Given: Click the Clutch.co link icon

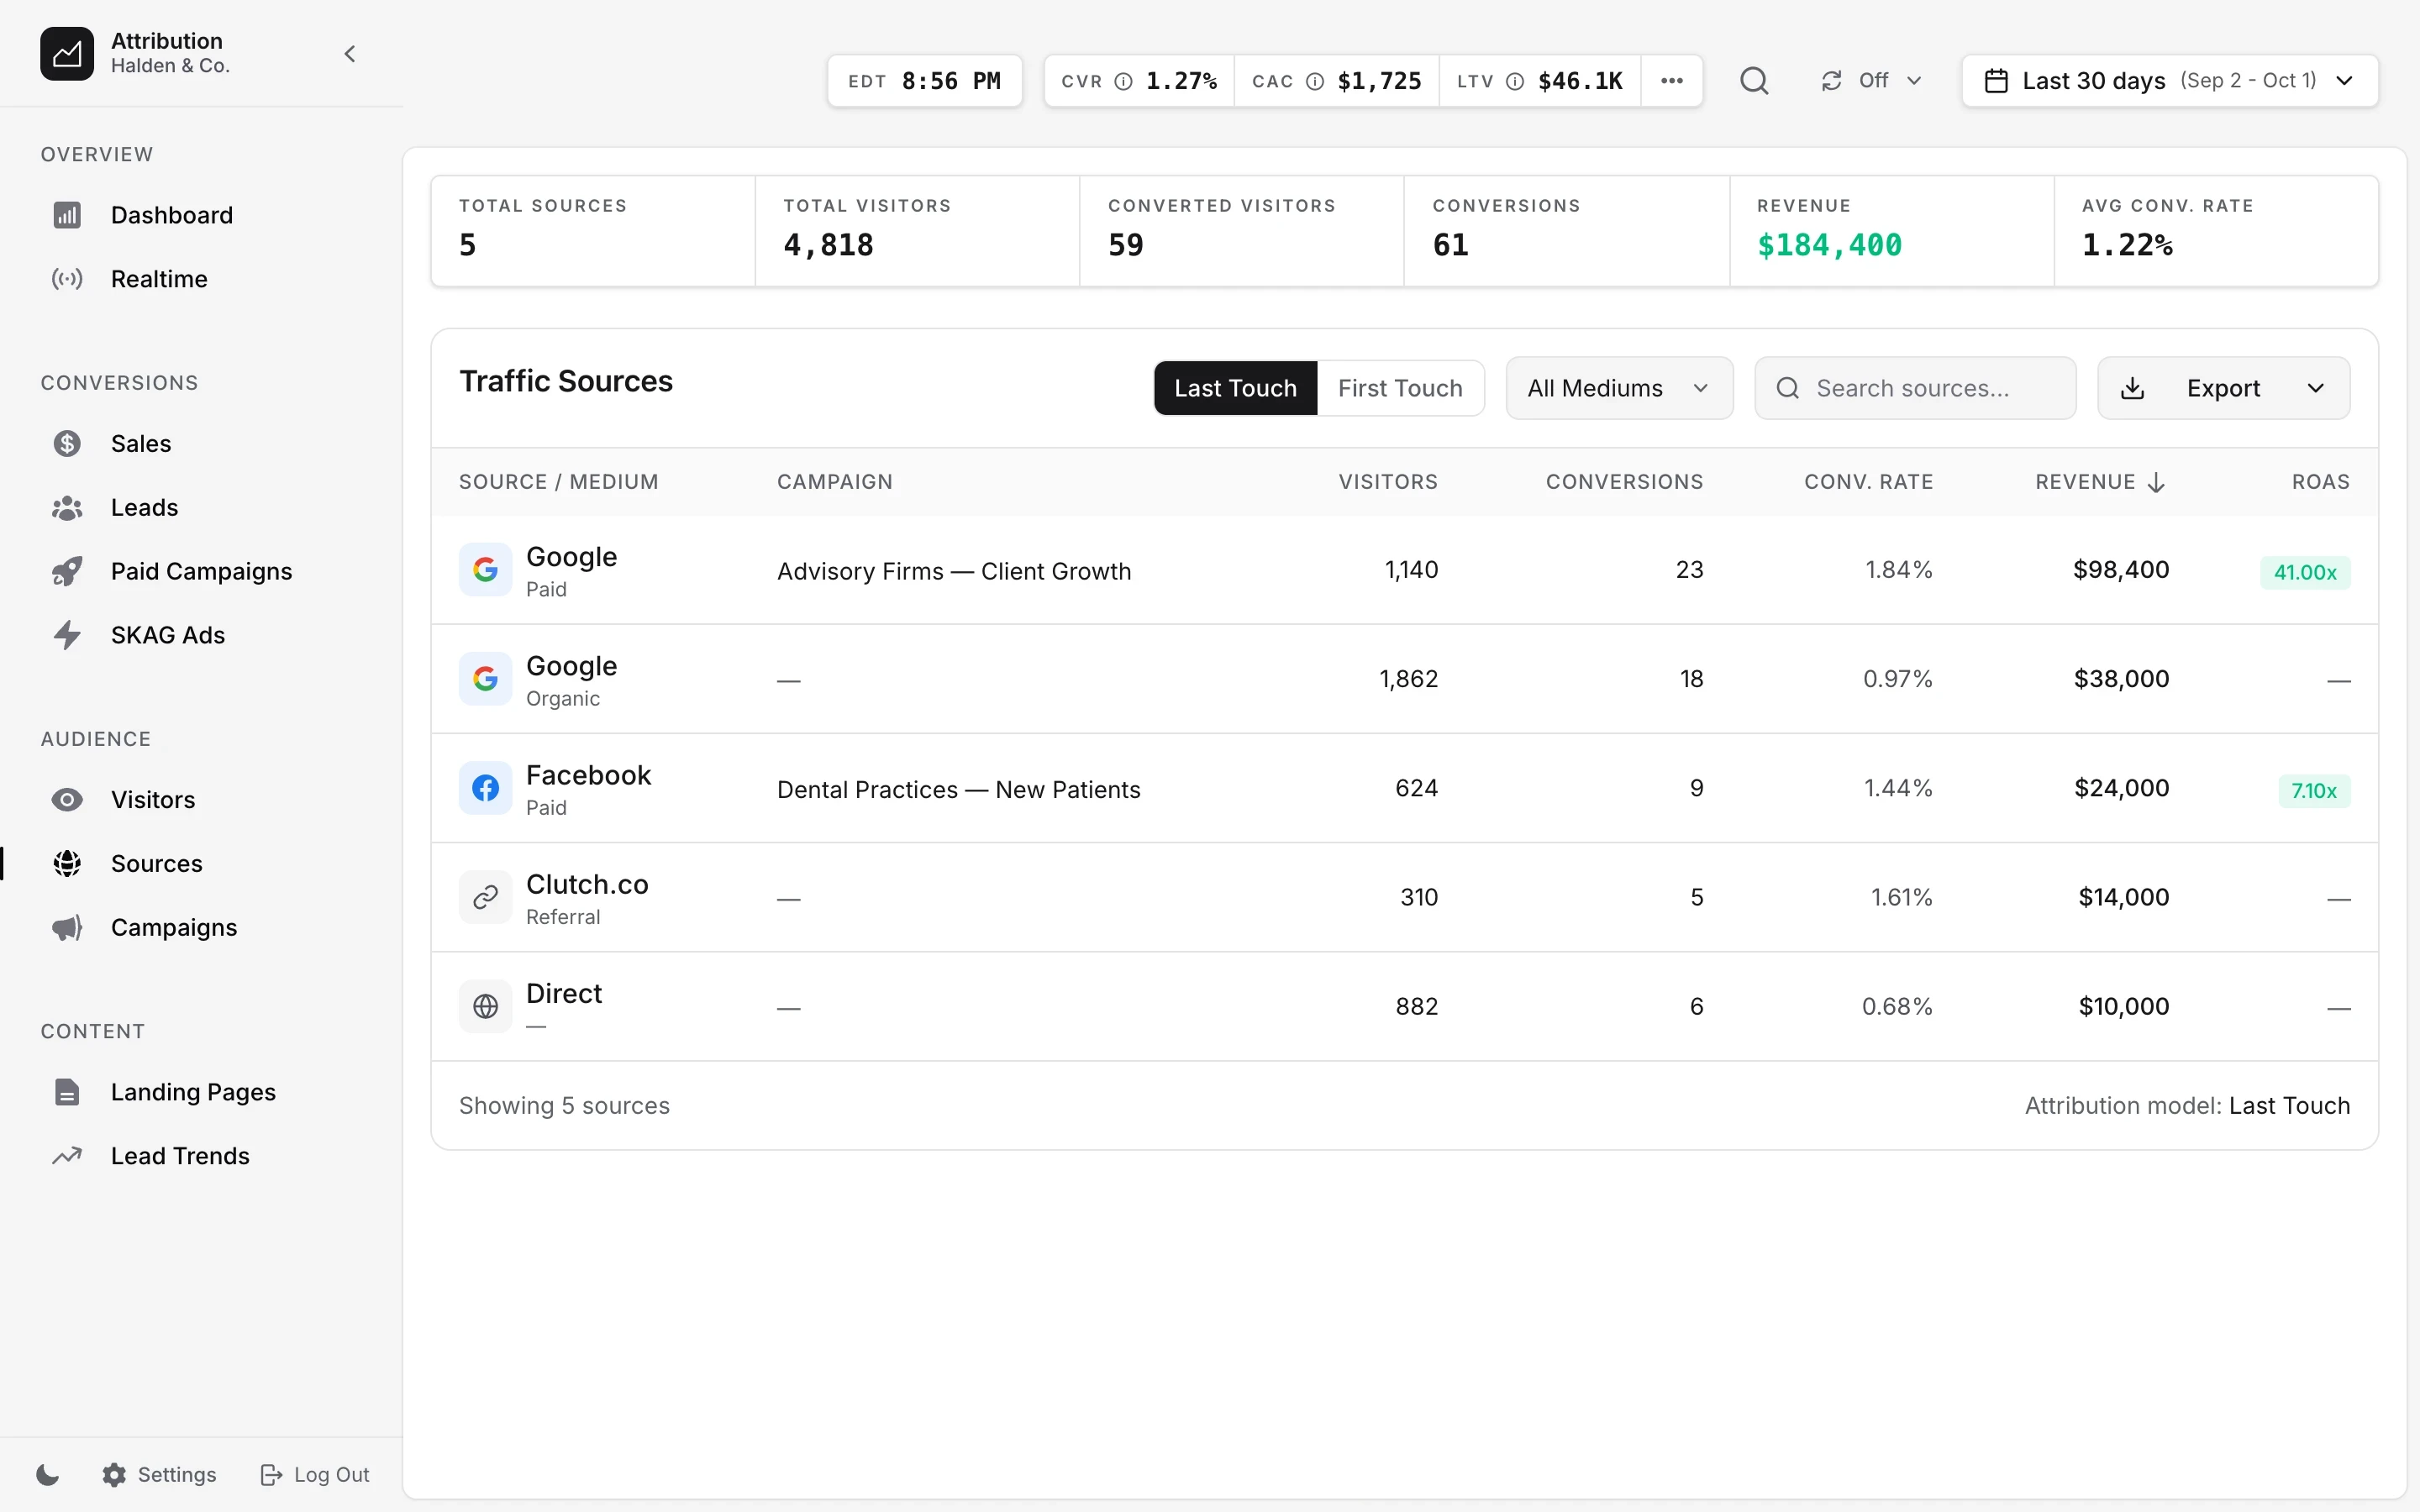Looking at the screenshot, I should pos(485,897).
